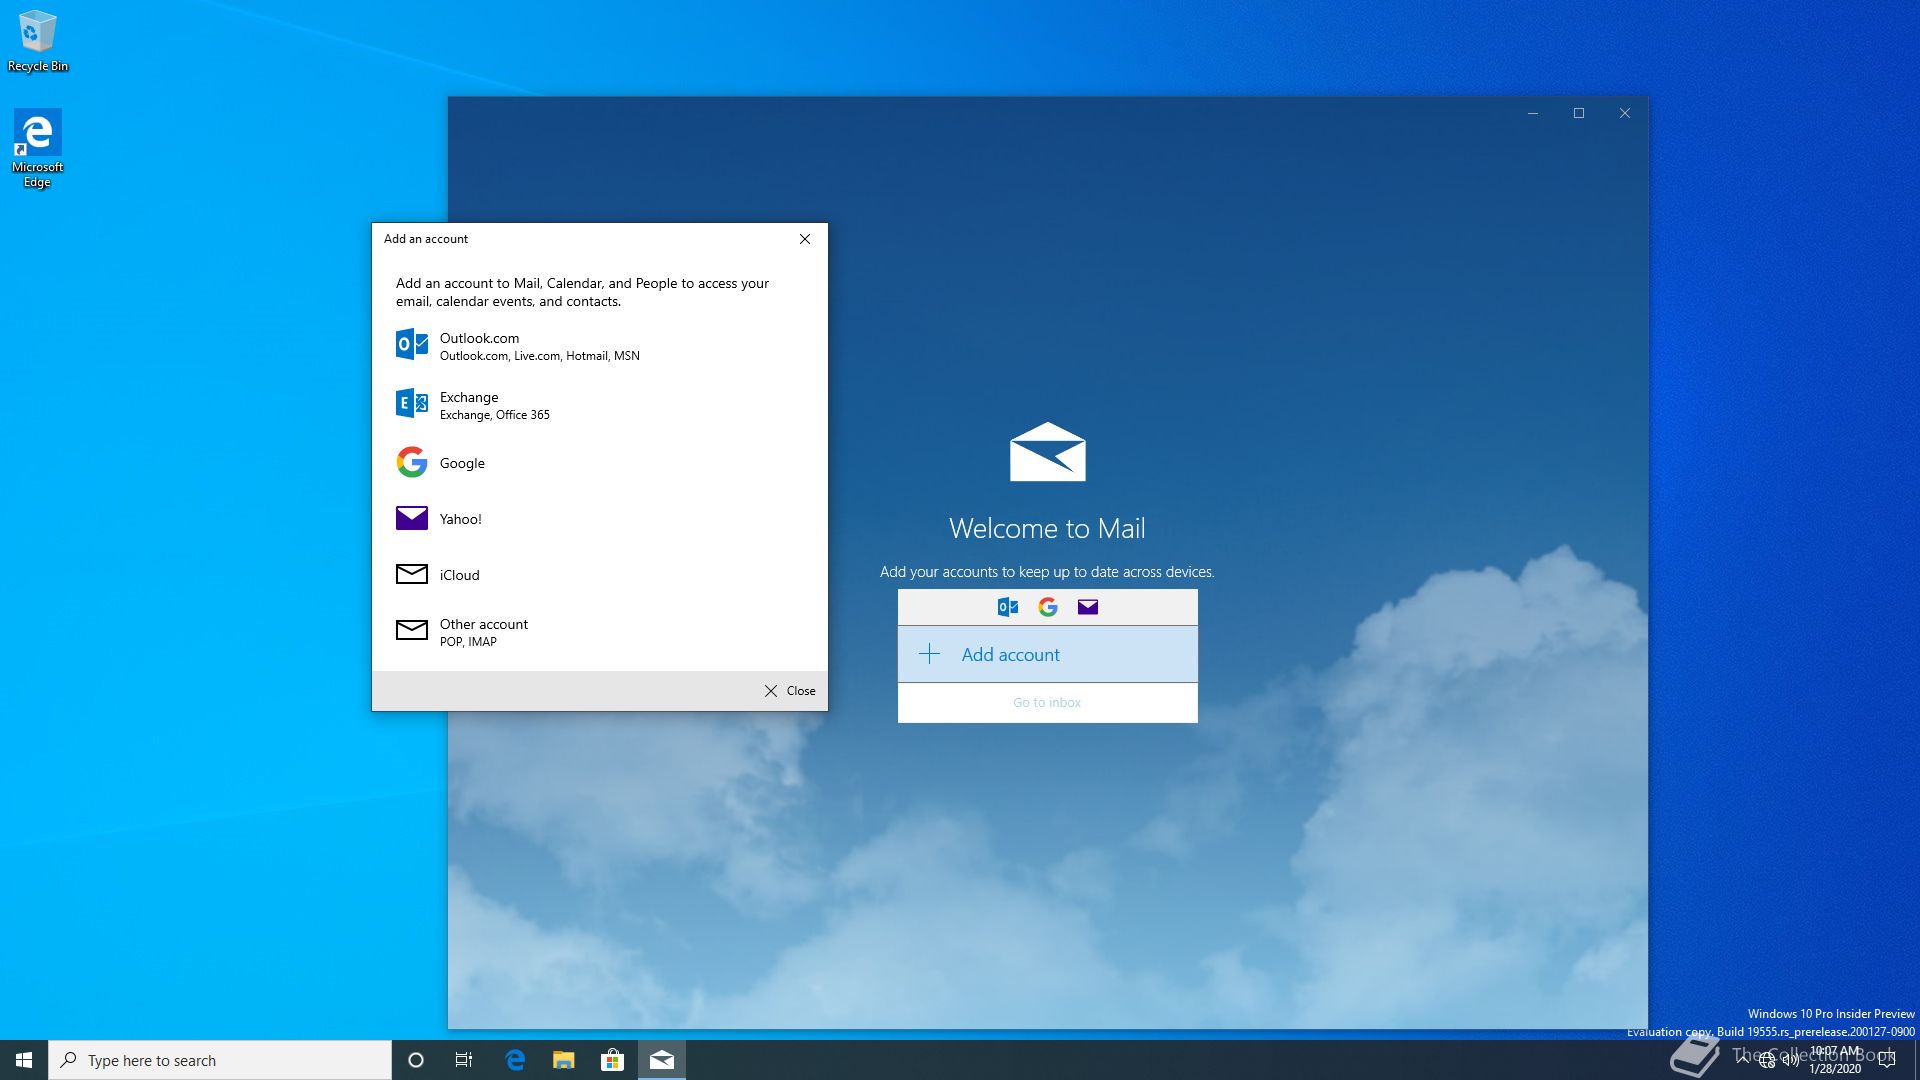The width and height of the screenshot is (1920, 1080).
Task: Click the 'Exchange, Office 365' subtitle
Action: (x=495, y=415)
